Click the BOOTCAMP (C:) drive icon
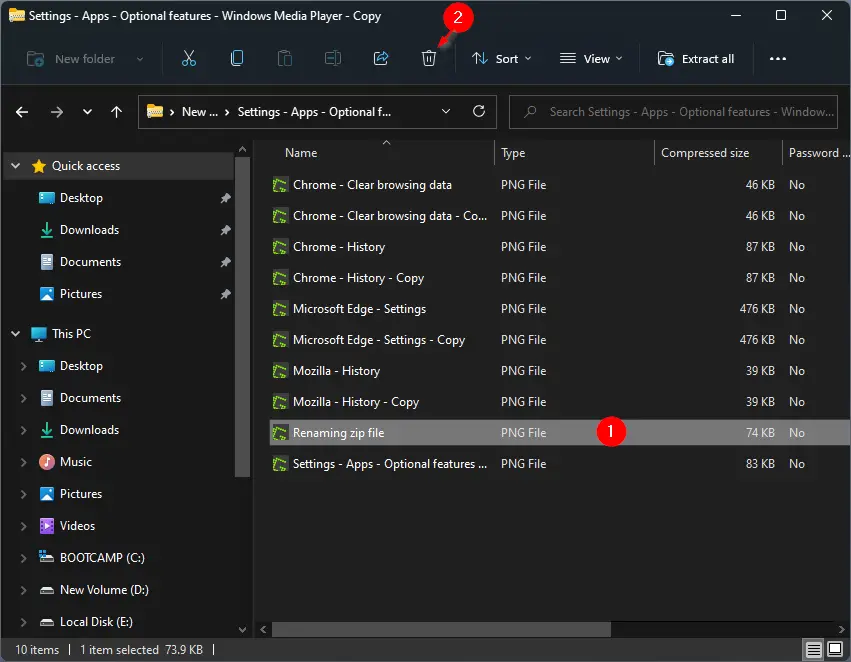 click(47, 557)
